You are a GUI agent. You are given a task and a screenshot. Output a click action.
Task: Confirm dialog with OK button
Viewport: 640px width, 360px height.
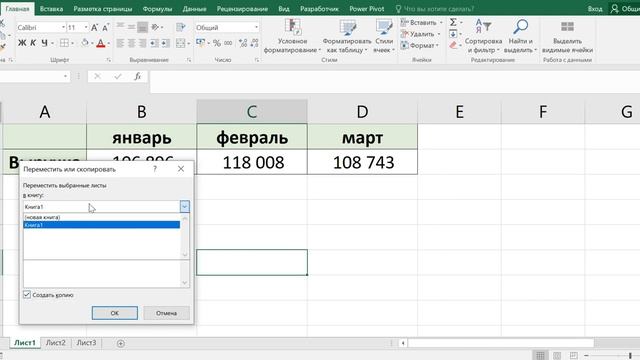coord(115,313)
